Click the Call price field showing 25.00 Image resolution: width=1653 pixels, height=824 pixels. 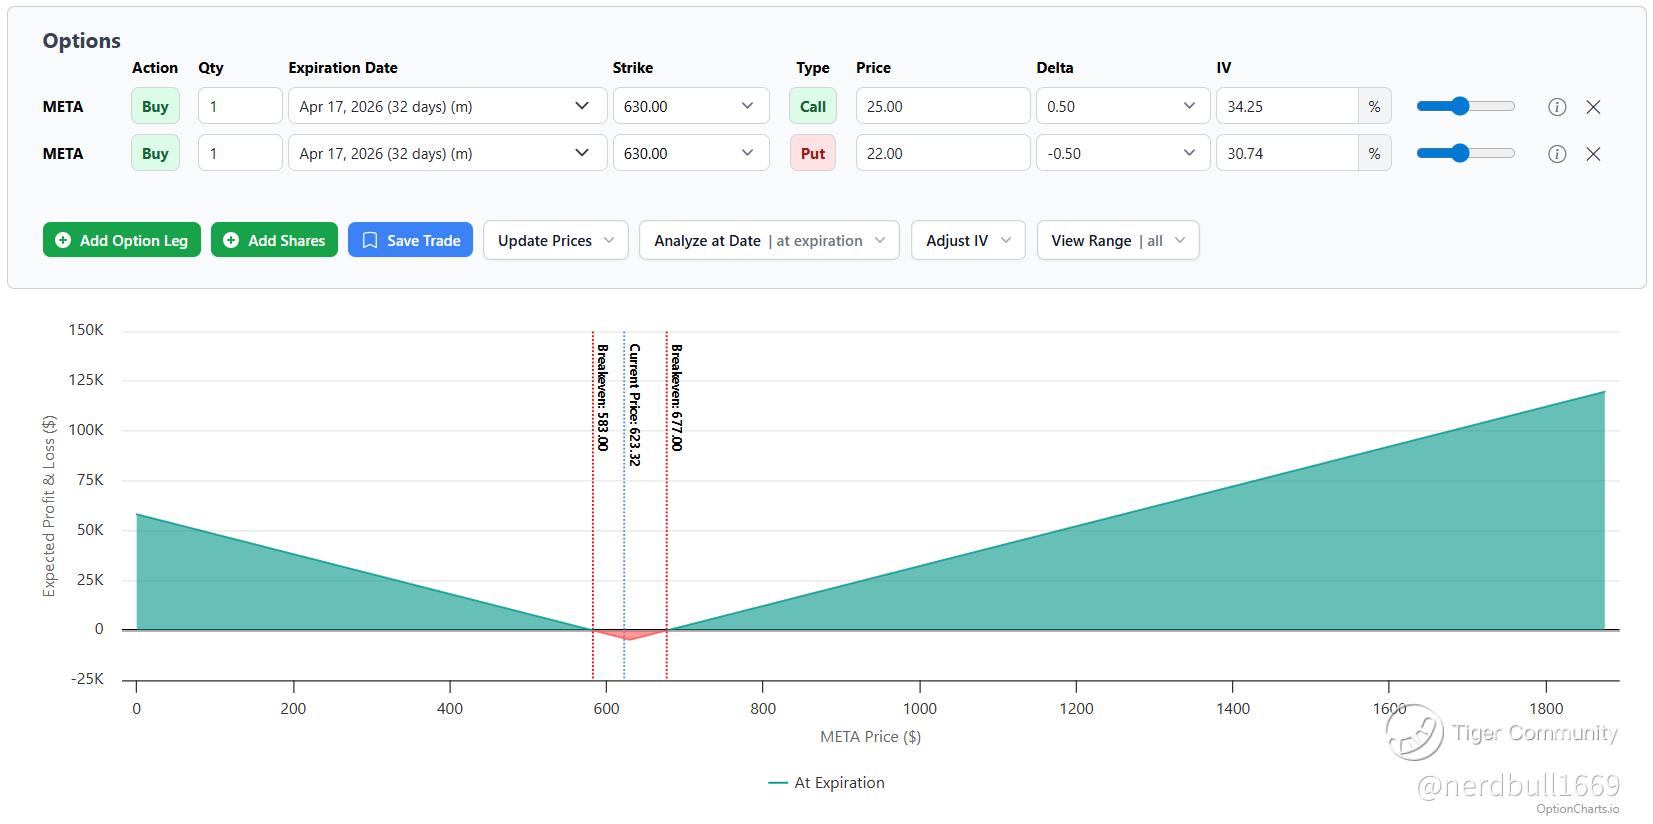coord(942,107)
